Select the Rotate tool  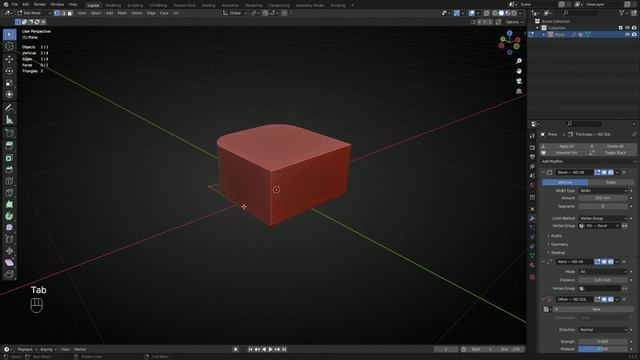click(9, 71)
